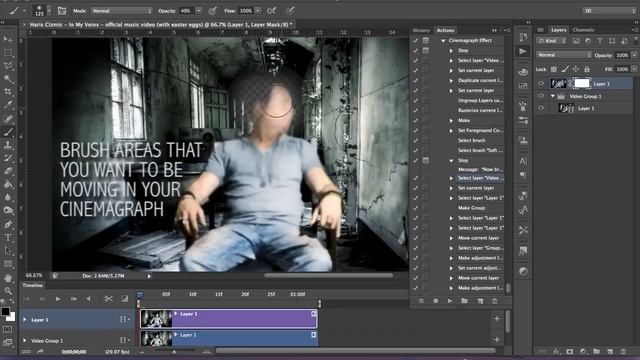The image size is (640, 360).
Task: Enable airbrush mode next to Flow
Action: (271, 11)
